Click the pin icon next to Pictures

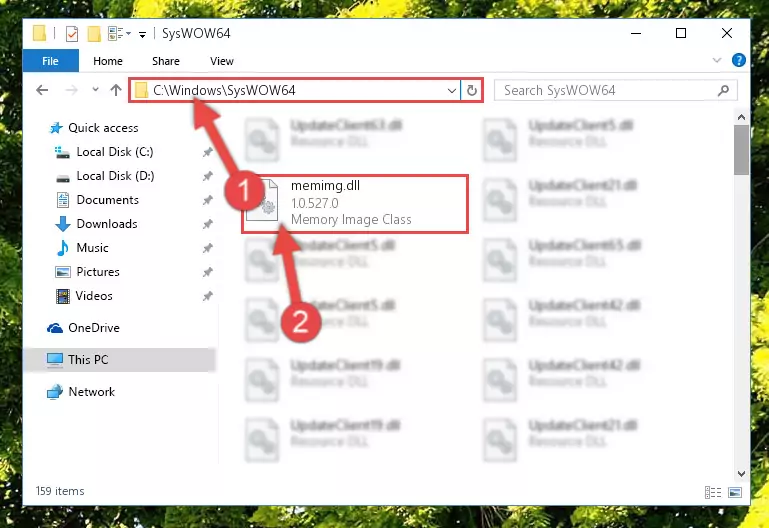pyautogui.click(x=207, y=272)
